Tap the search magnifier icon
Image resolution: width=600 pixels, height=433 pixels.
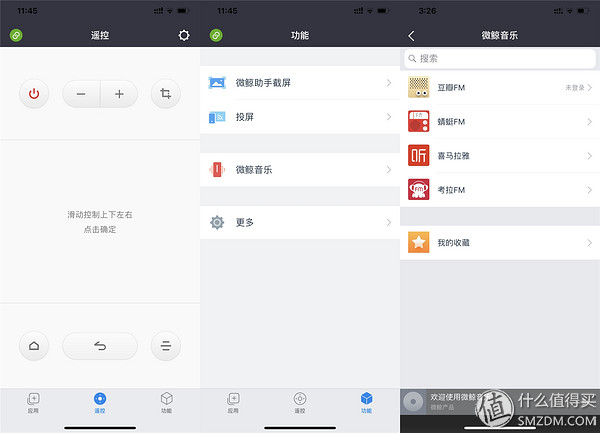(x=412, y=59)
